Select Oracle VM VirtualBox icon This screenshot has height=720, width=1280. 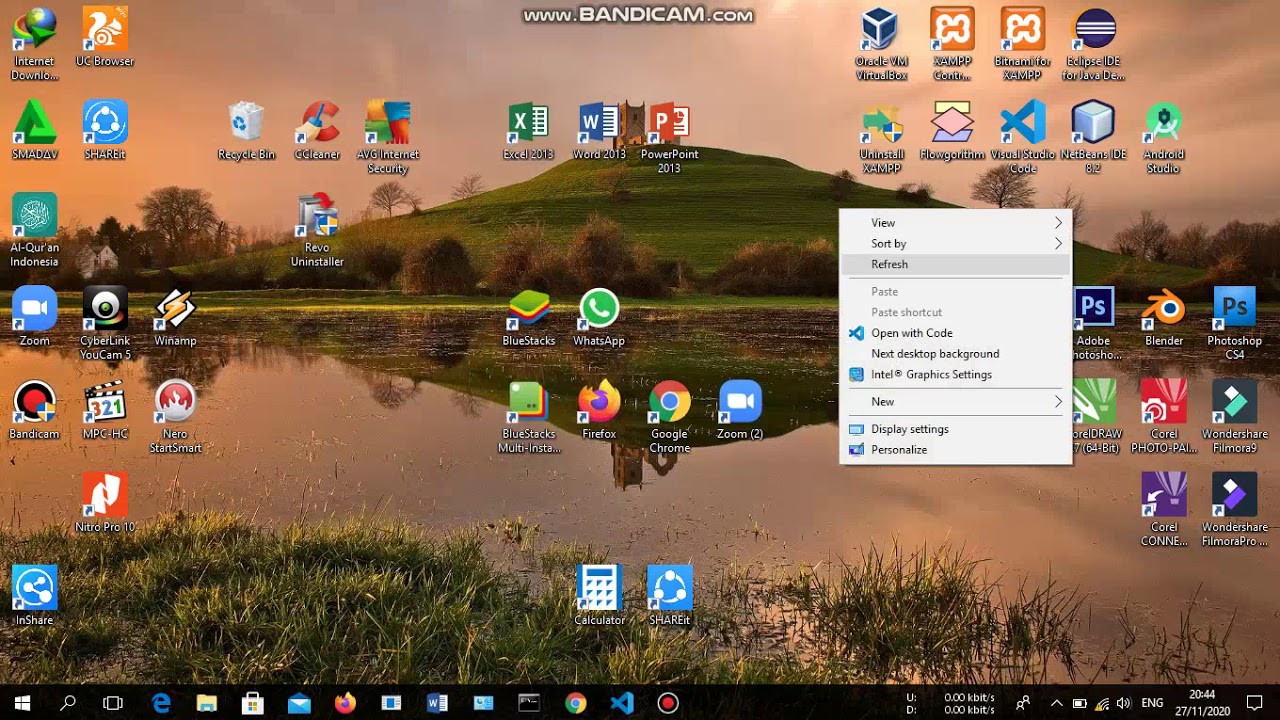point(881,43)
